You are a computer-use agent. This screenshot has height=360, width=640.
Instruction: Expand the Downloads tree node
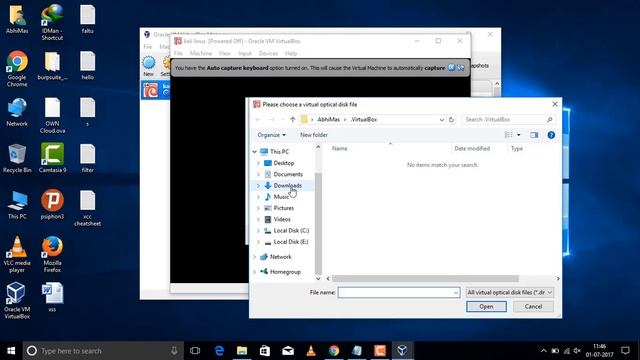[258, 186]
